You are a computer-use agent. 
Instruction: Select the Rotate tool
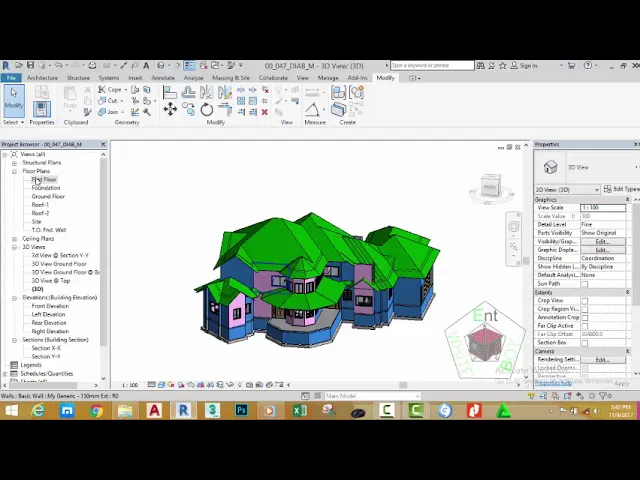pyautogui.click(x=207, y=109)
